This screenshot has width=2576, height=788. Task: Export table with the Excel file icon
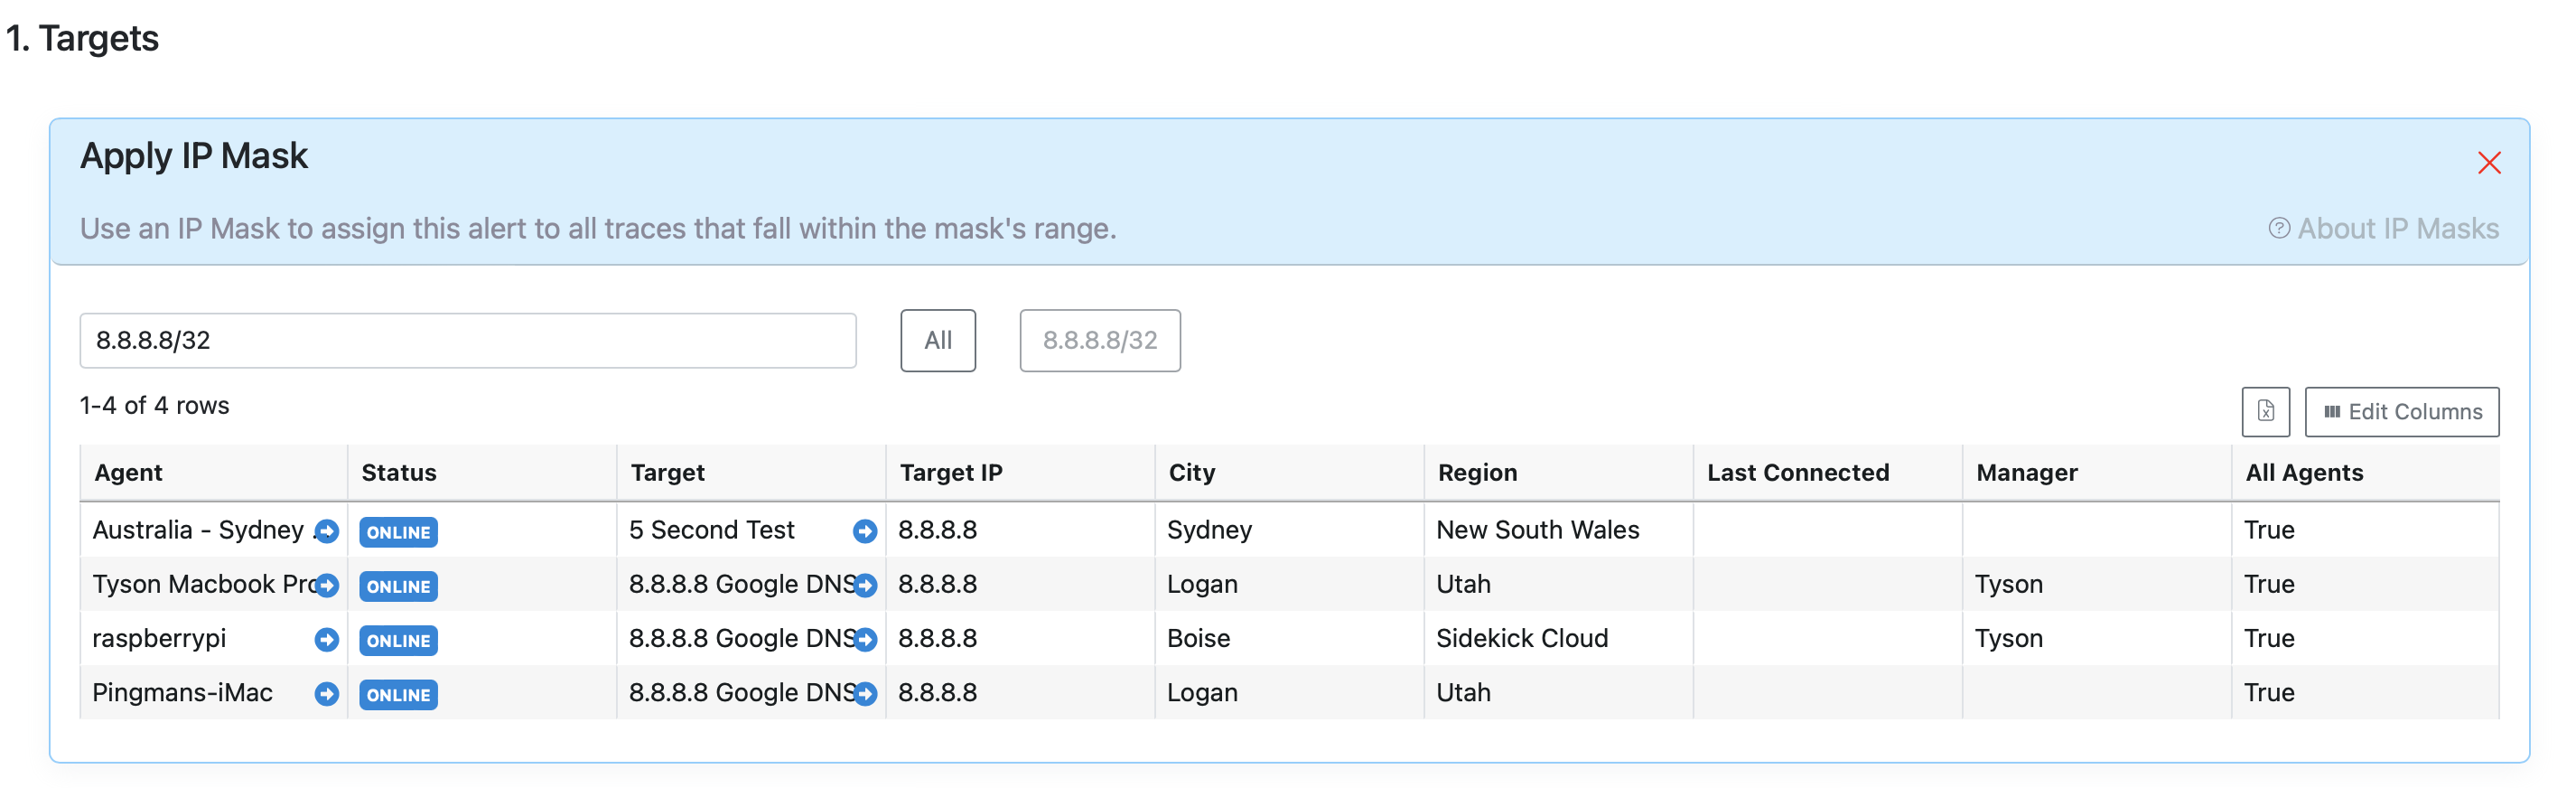(x=2265, y=411)
